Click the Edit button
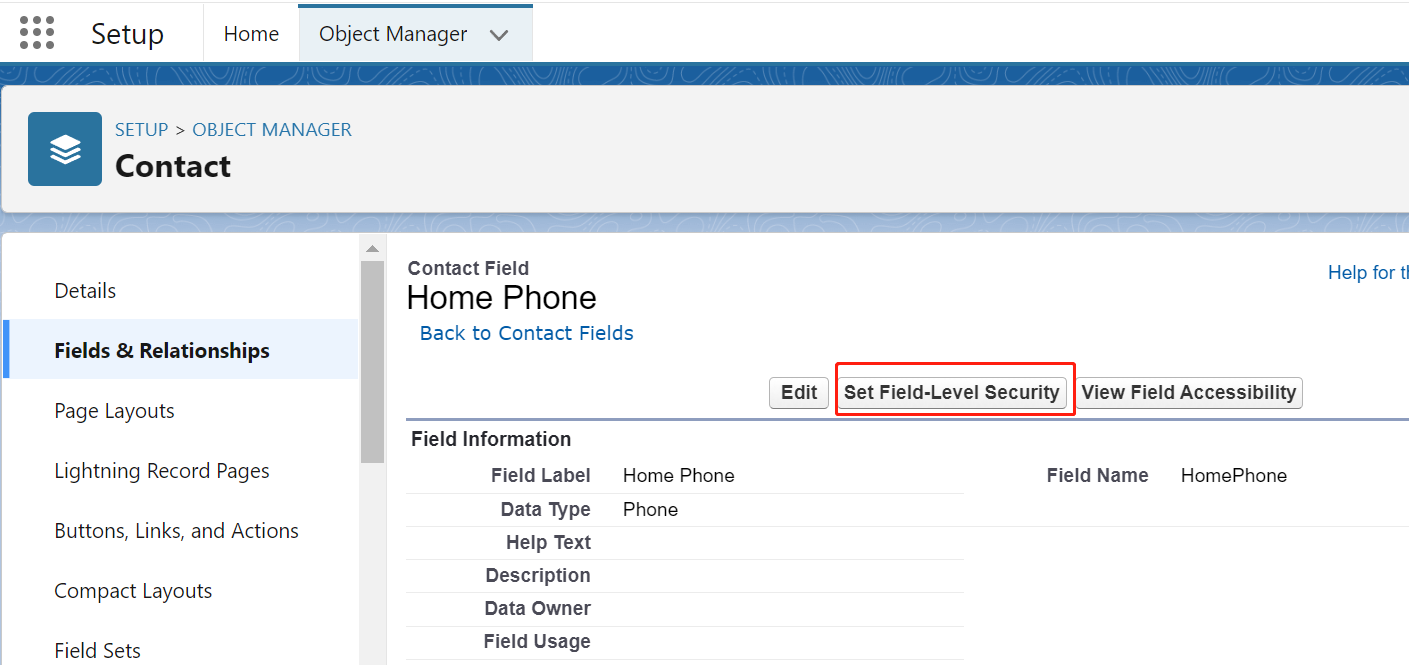The width and height of the screenshot is (1409, 665). point(799,392)
